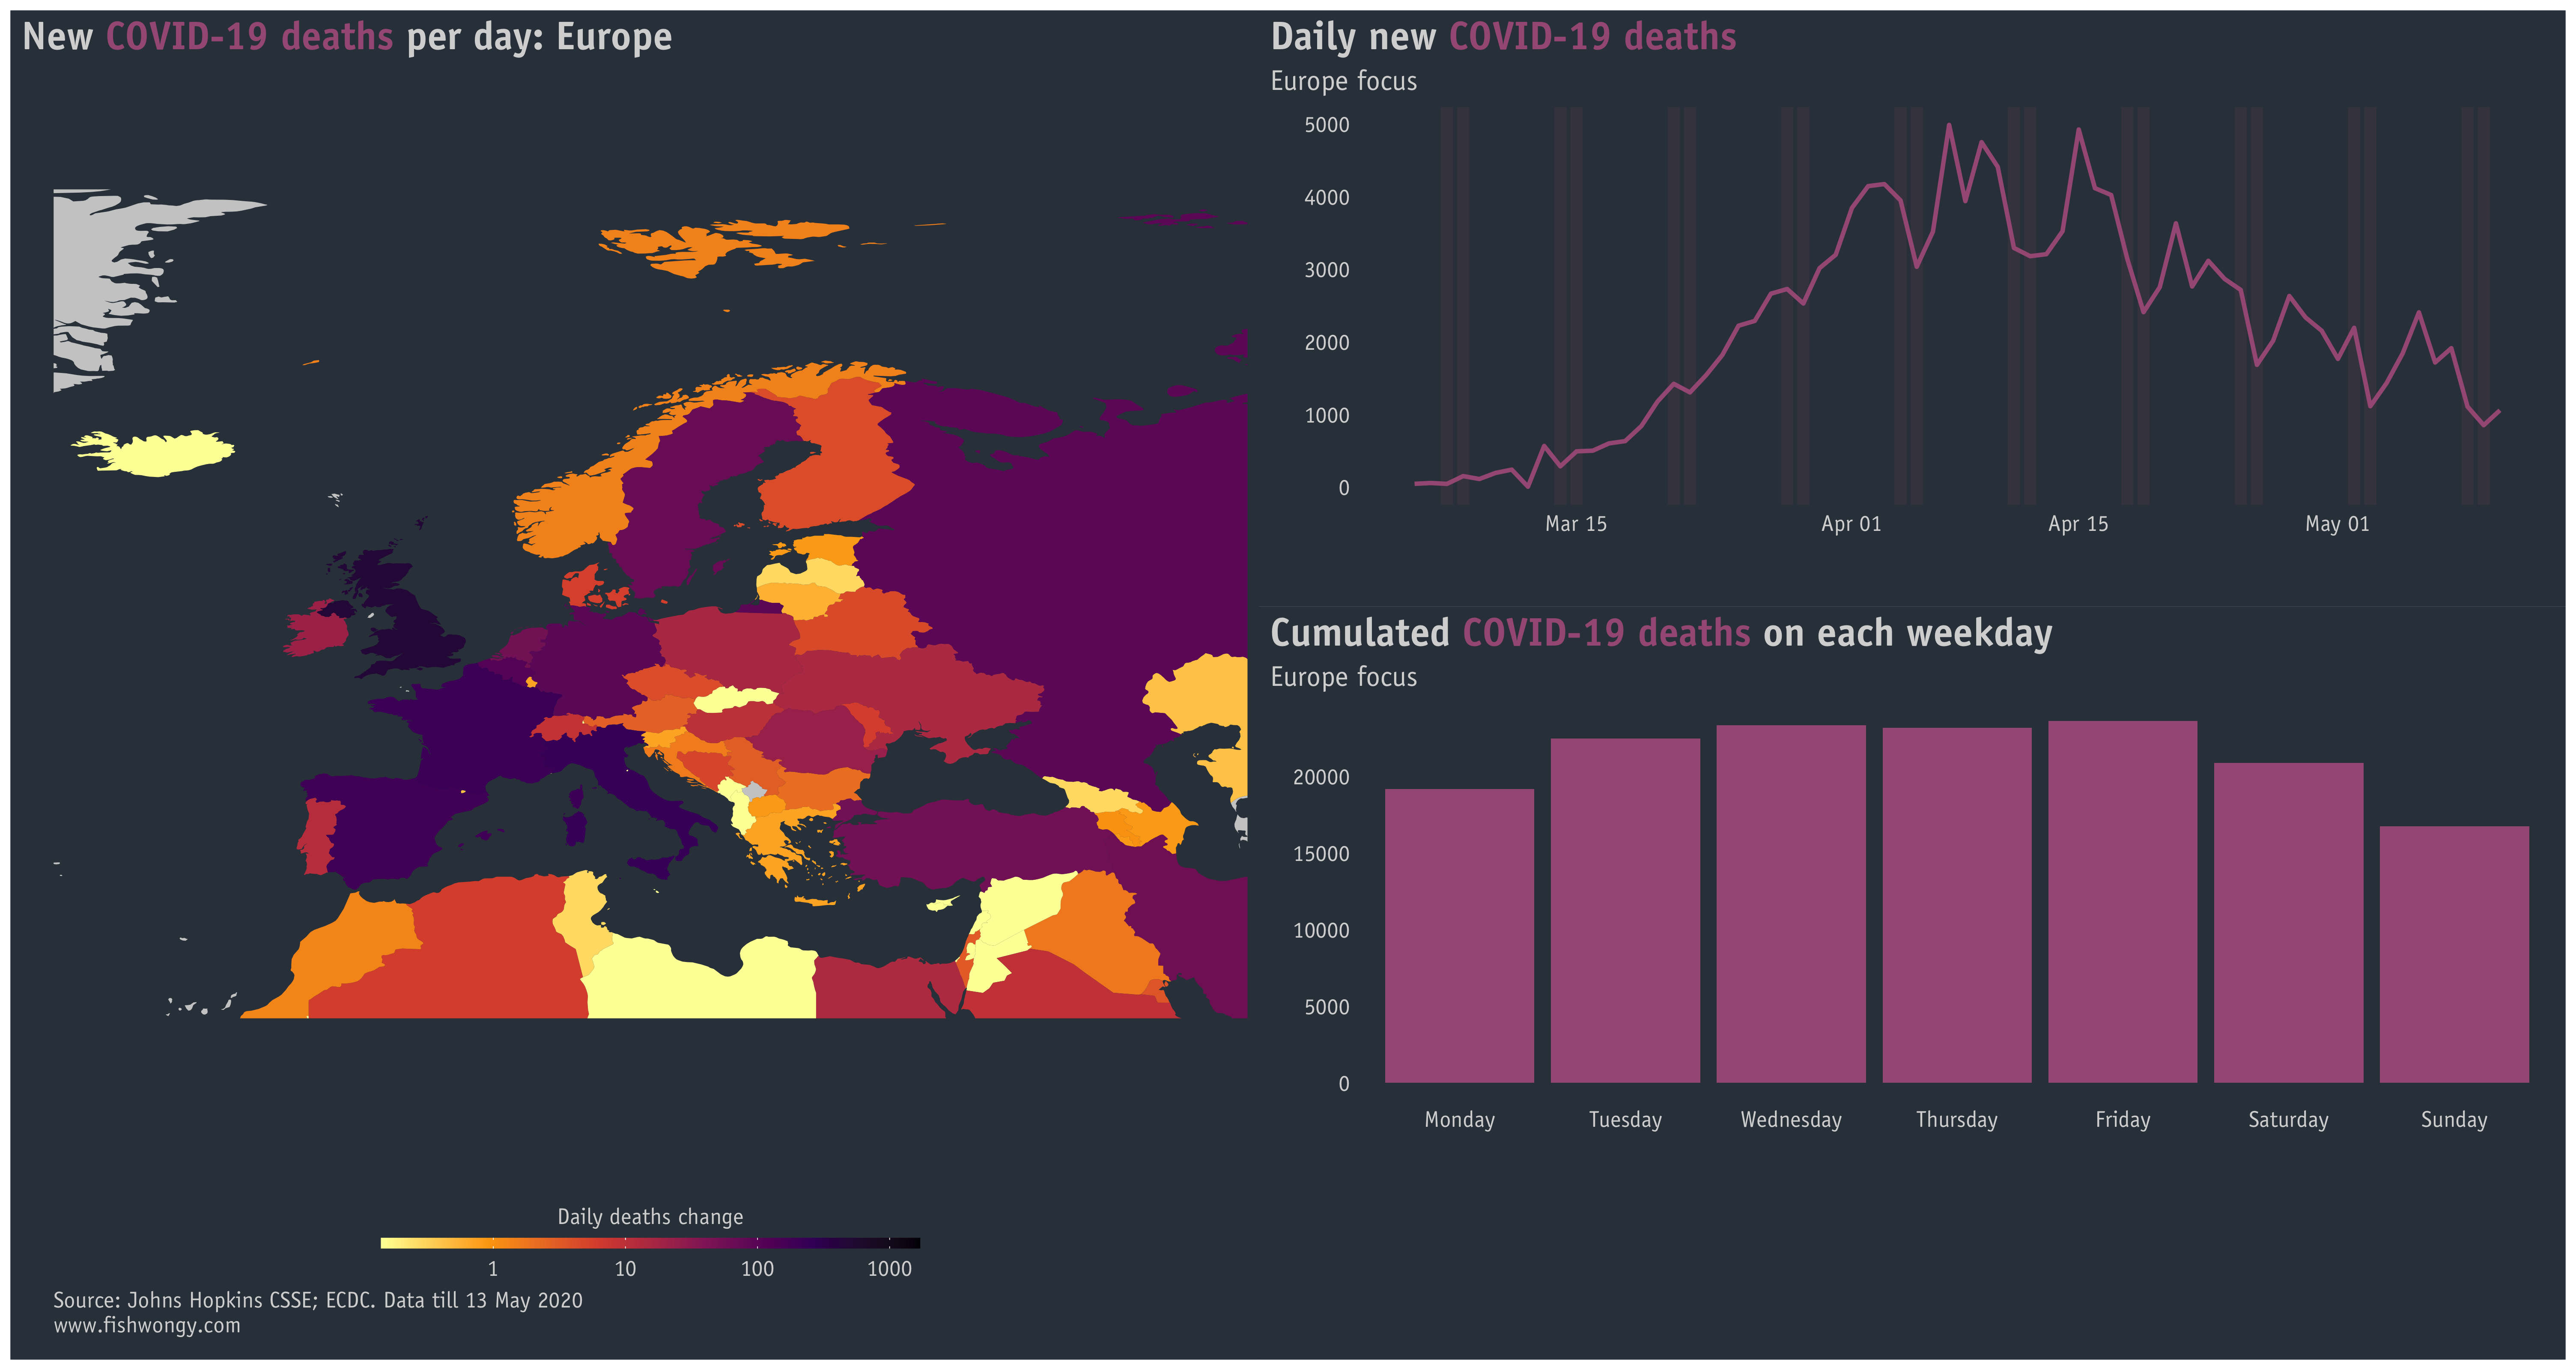Click the 'Daily deaths change' legend title
This screenshot has width=2576, height=1370.
650,1217
